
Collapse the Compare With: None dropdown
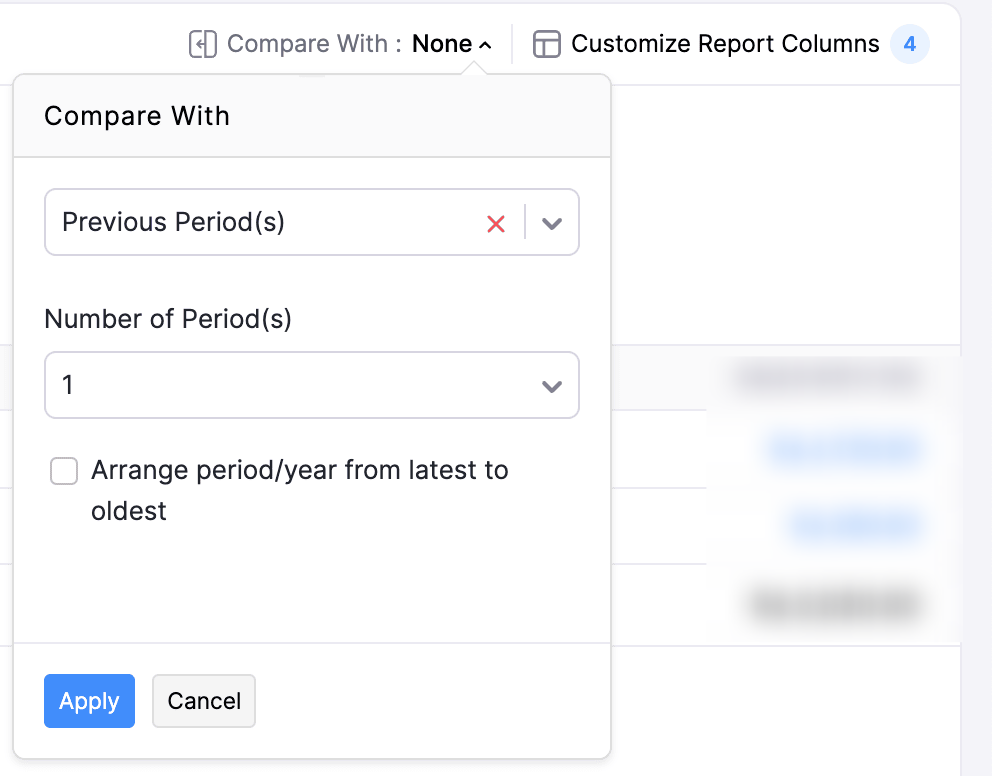pyautogui.click(x=441, y=45)
